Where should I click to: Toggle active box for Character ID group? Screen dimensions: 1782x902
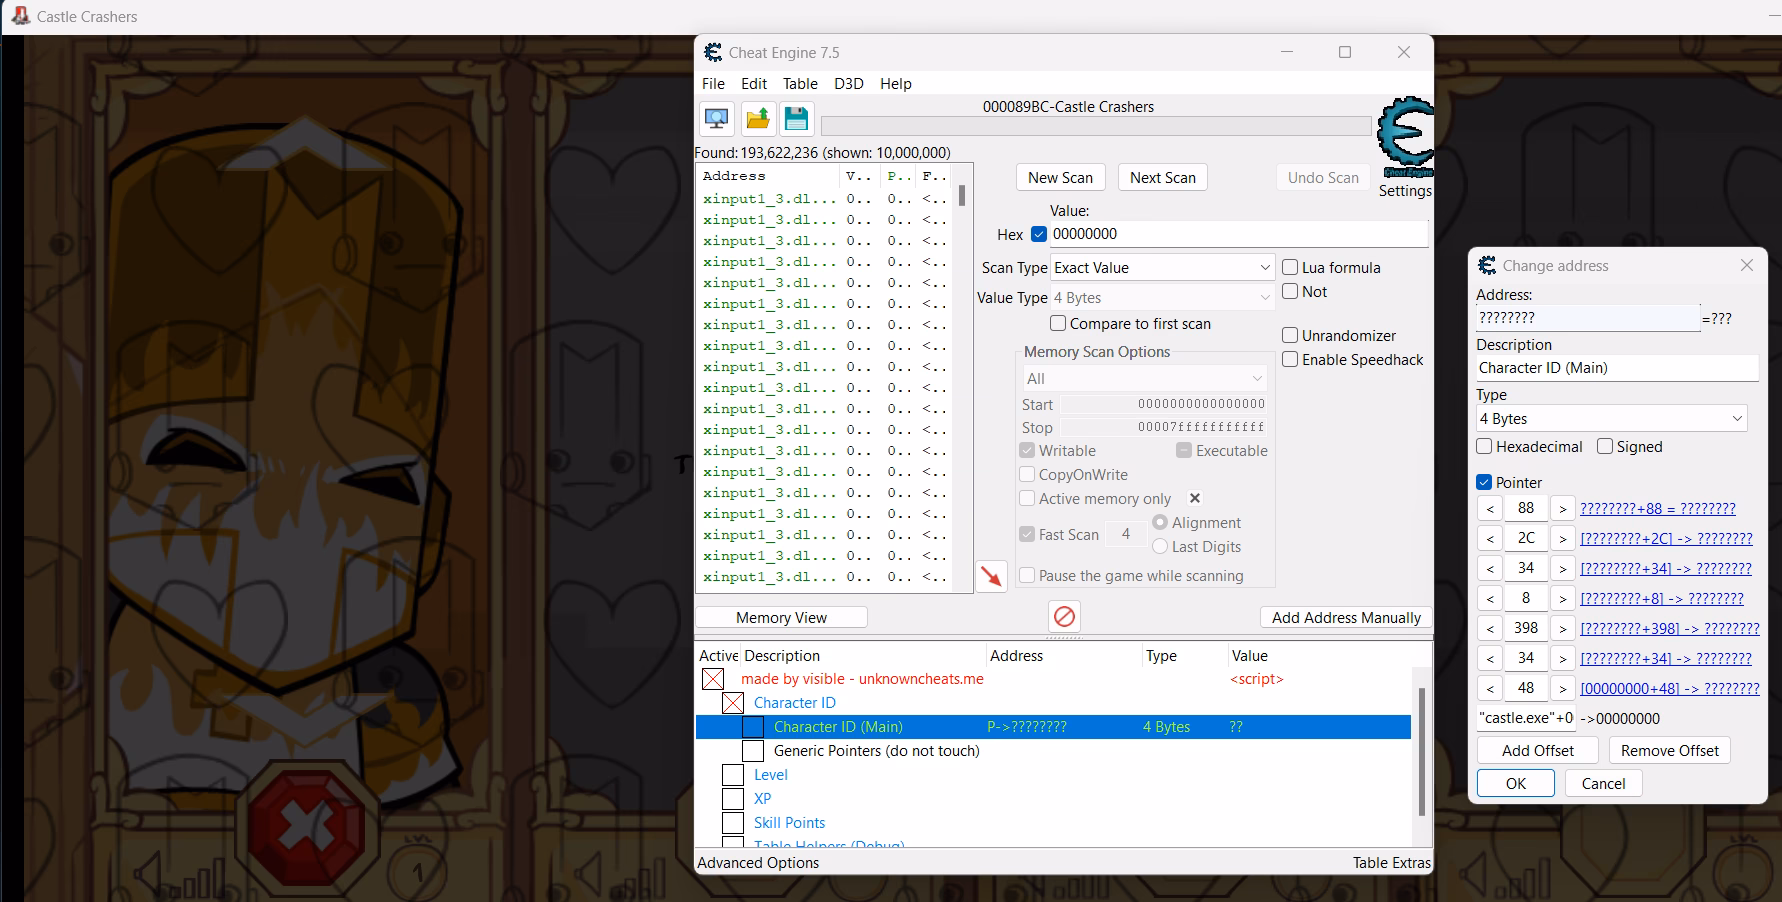(x=733, y=703)
